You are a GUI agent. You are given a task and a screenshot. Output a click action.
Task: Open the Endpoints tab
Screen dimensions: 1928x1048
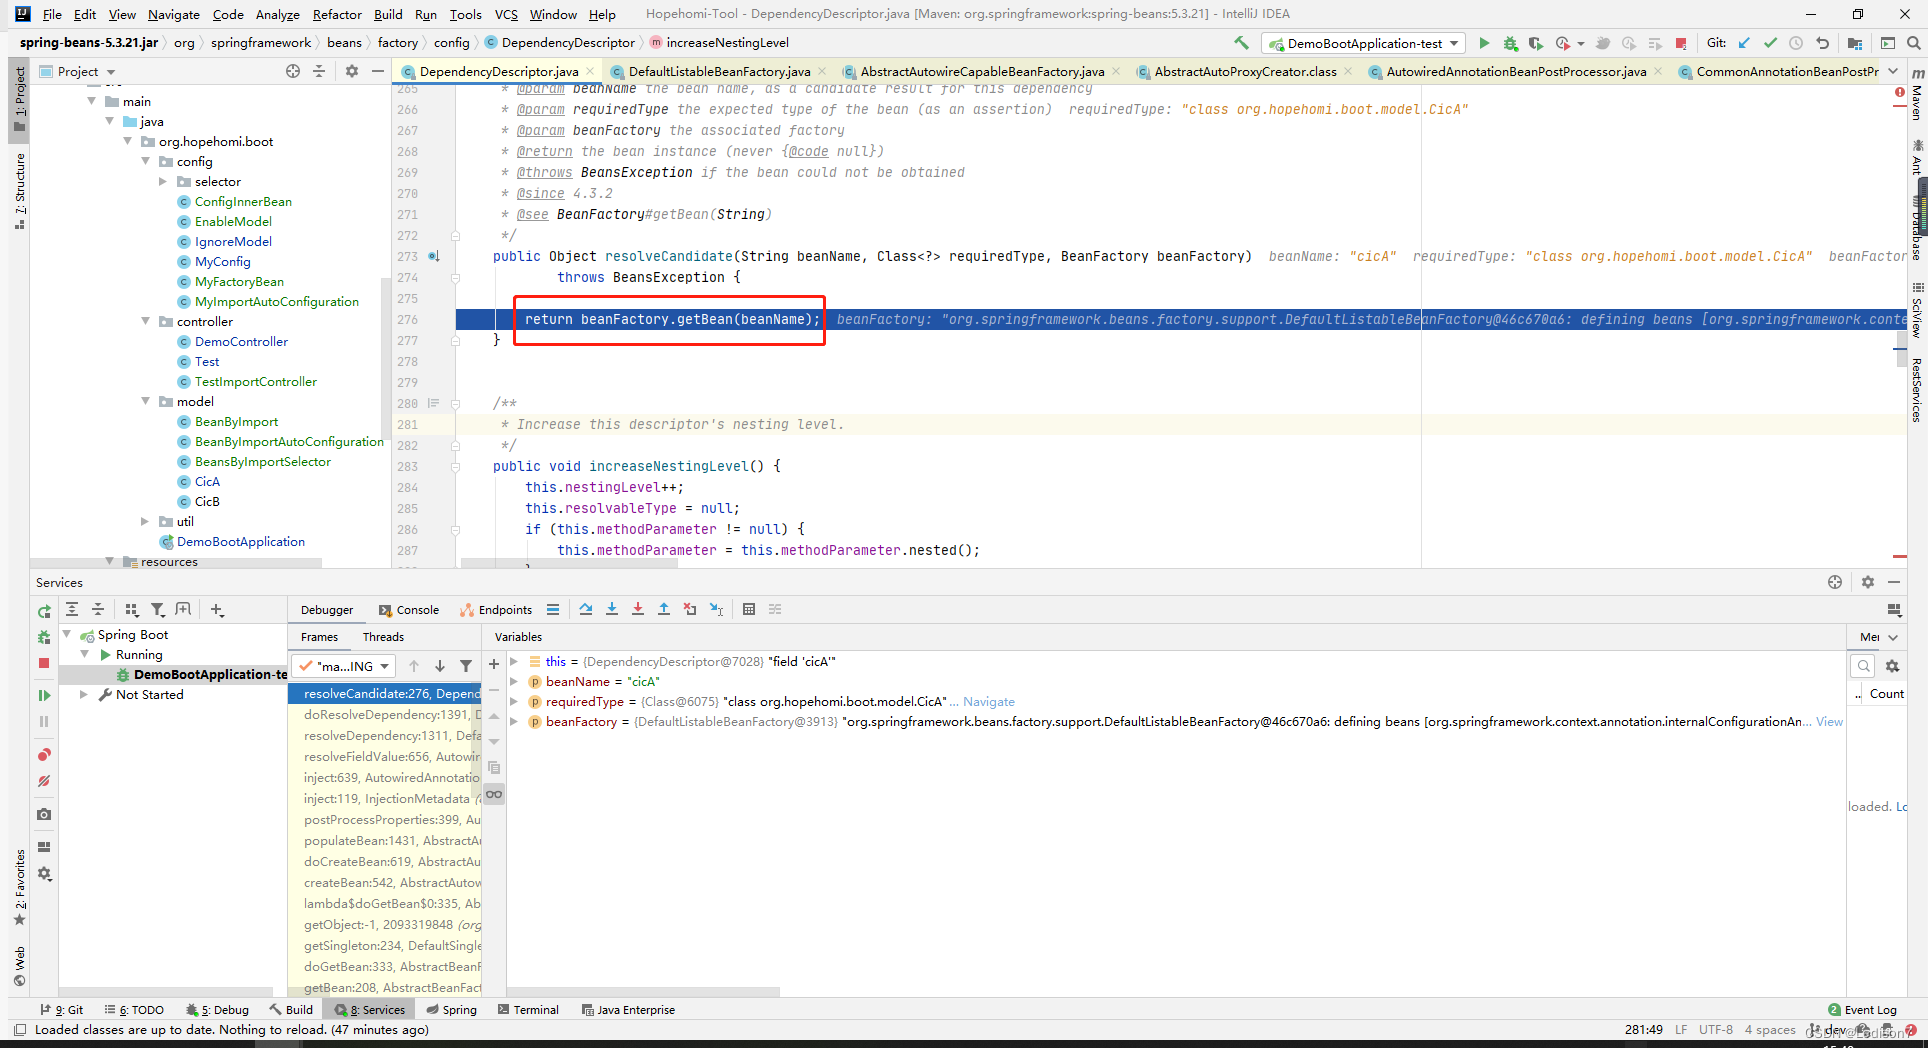pos(496,610)
